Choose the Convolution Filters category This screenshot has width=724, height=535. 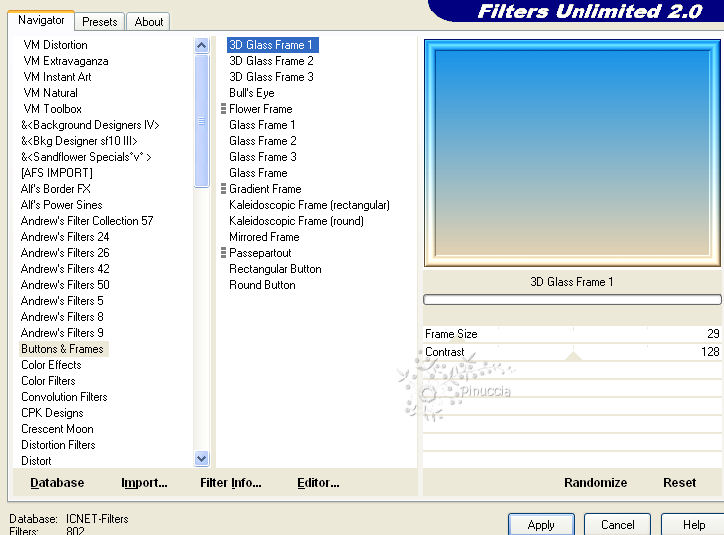point(64,397)
